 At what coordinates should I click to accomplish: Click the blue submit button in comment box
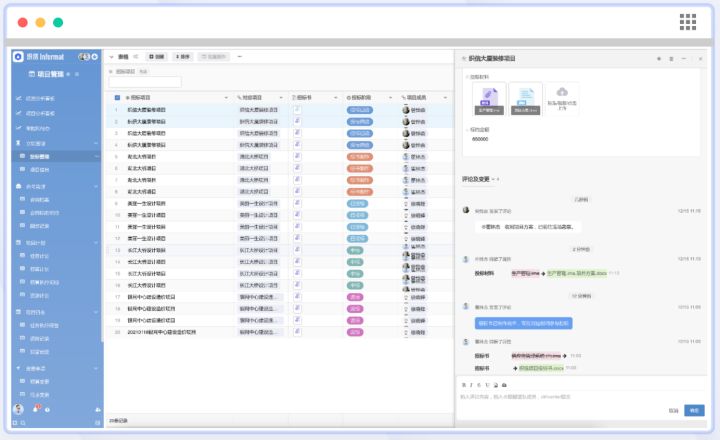tap(696, 410)
